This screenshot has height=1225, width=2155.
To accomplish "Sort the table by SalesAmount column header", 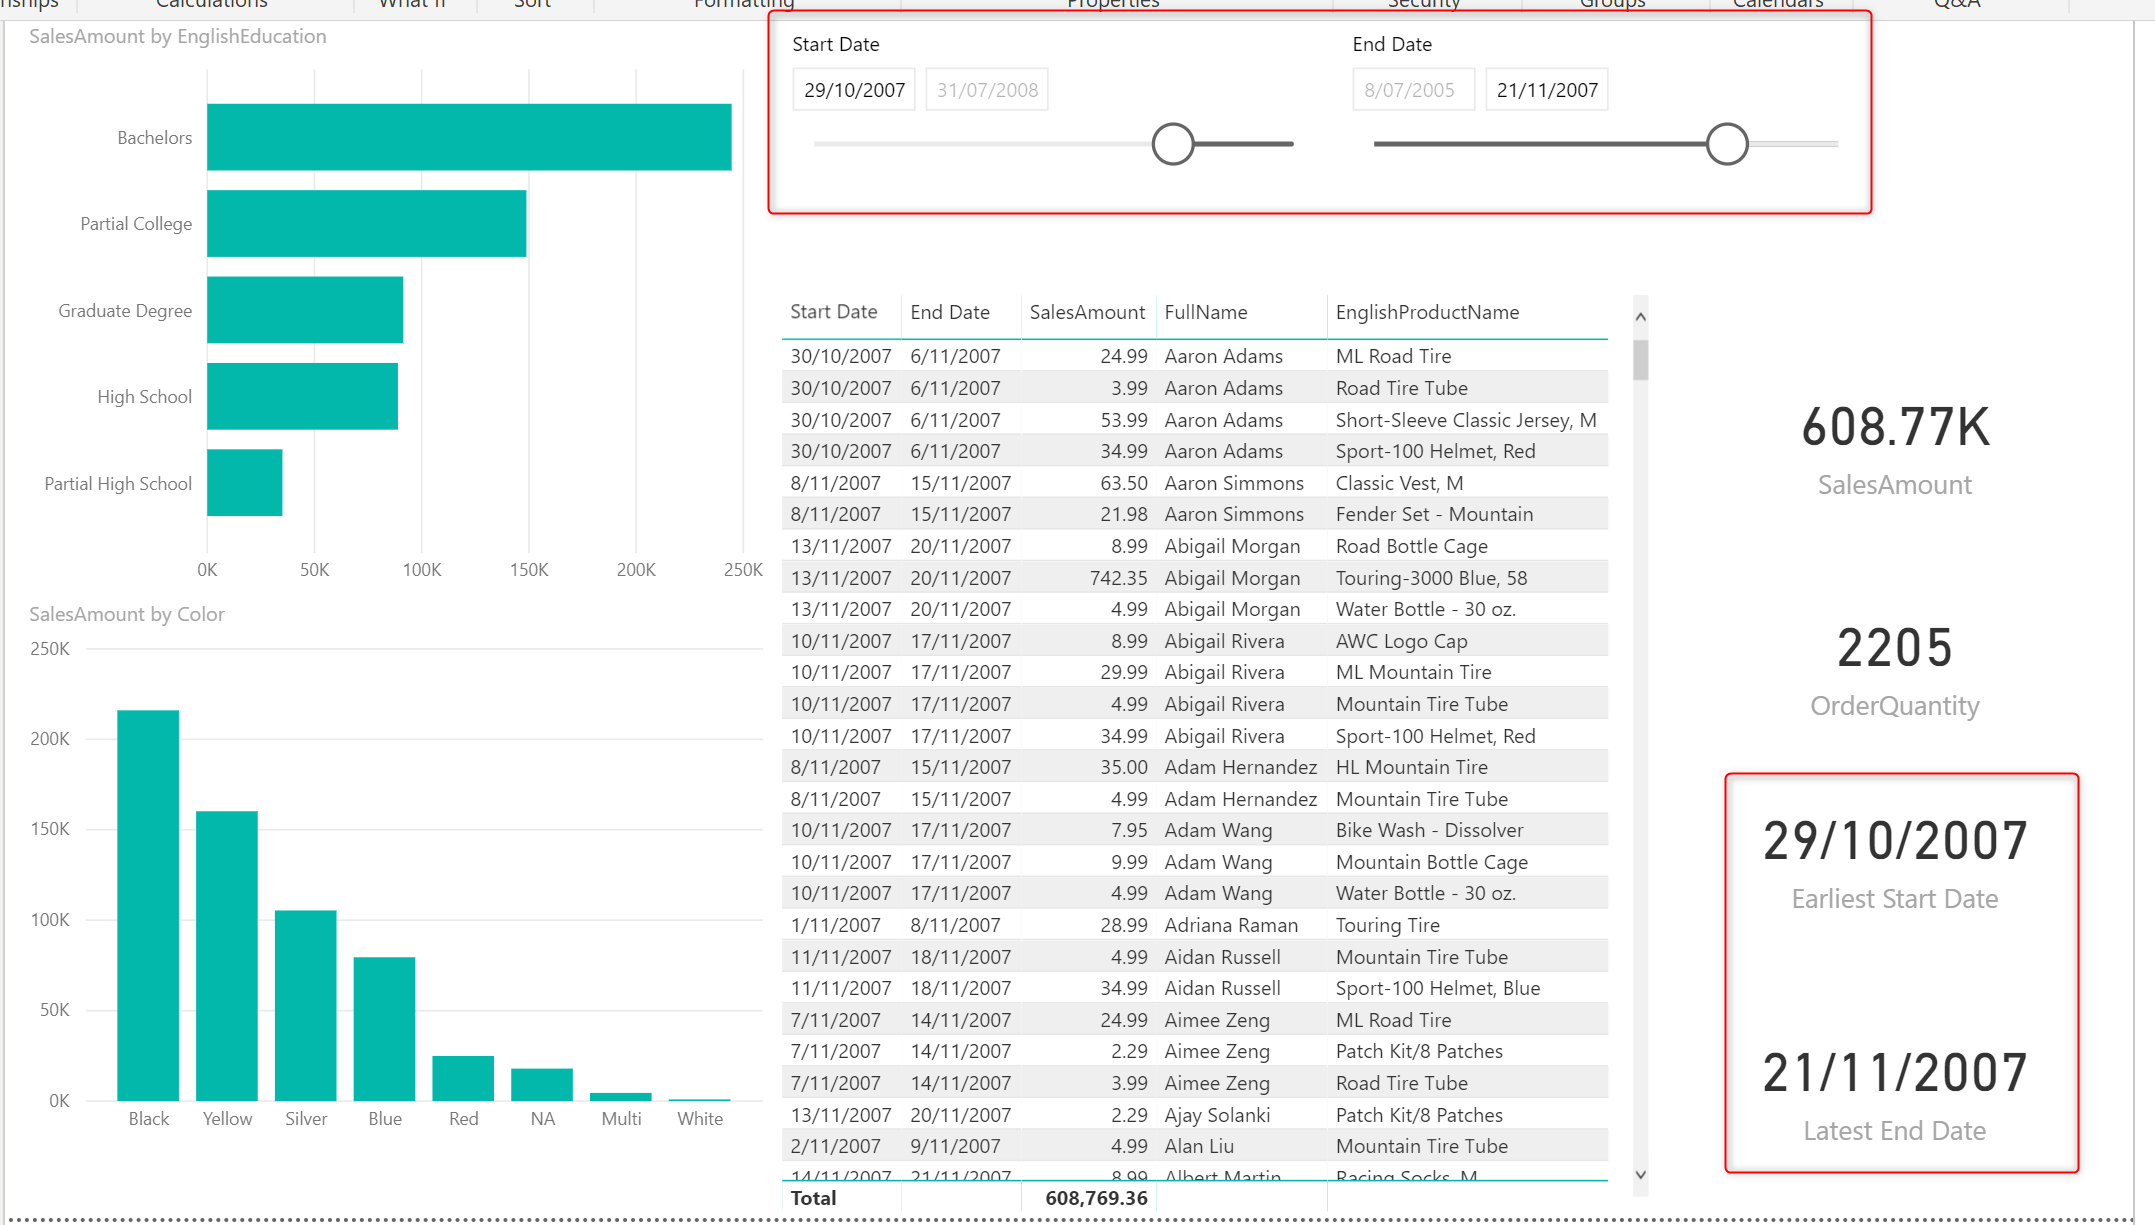I will [x=1087, y=312].
